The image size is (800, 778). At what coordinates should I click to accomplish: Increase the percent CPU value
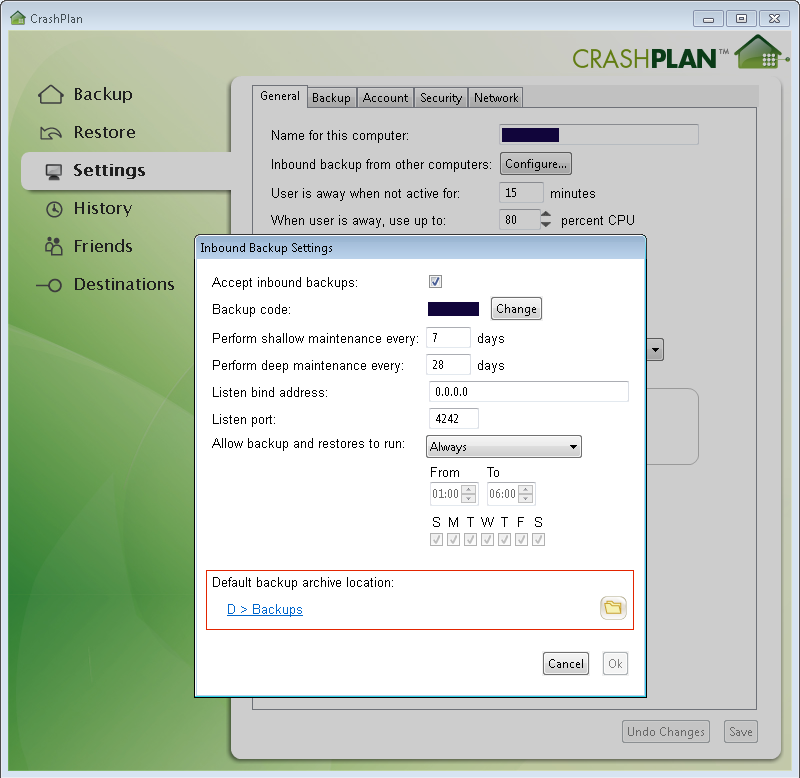tap(545, 215)
